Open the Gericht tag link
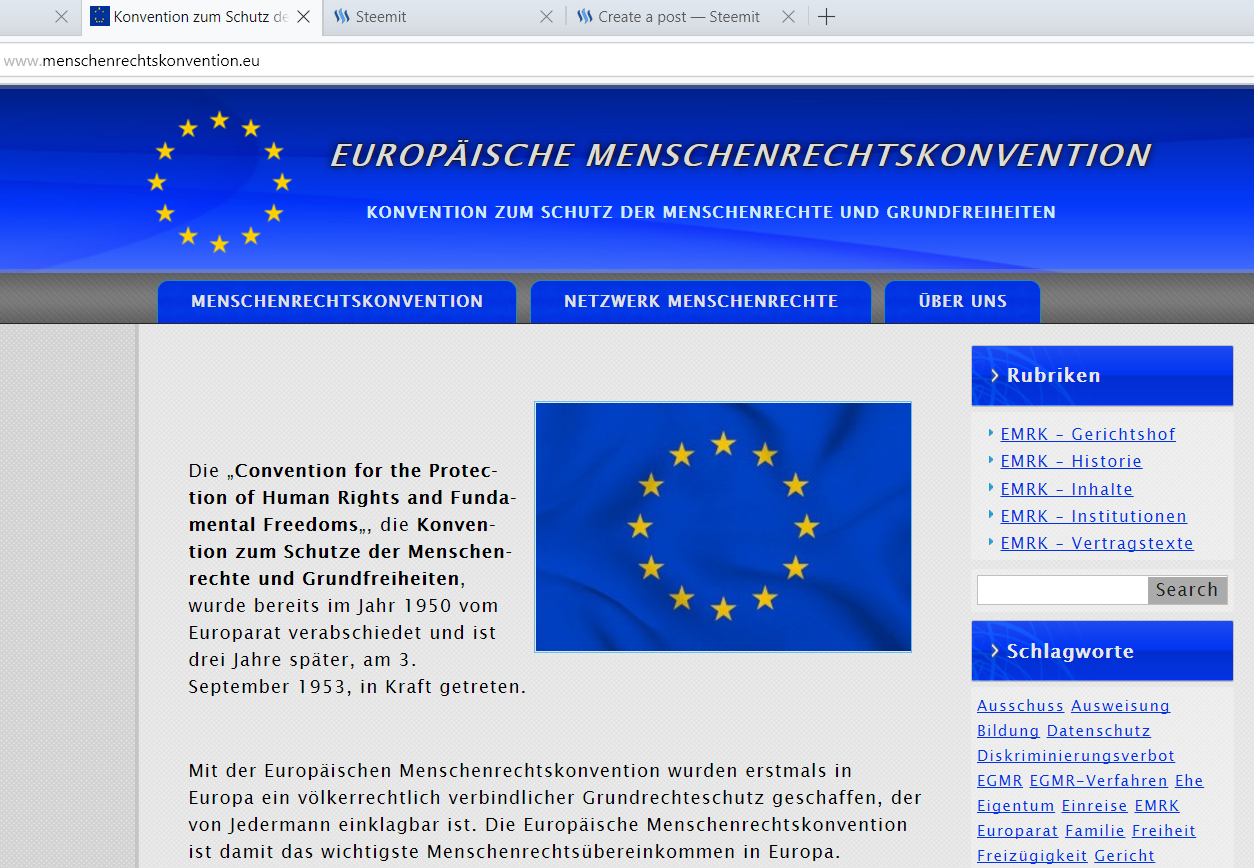 [1125, 856]
